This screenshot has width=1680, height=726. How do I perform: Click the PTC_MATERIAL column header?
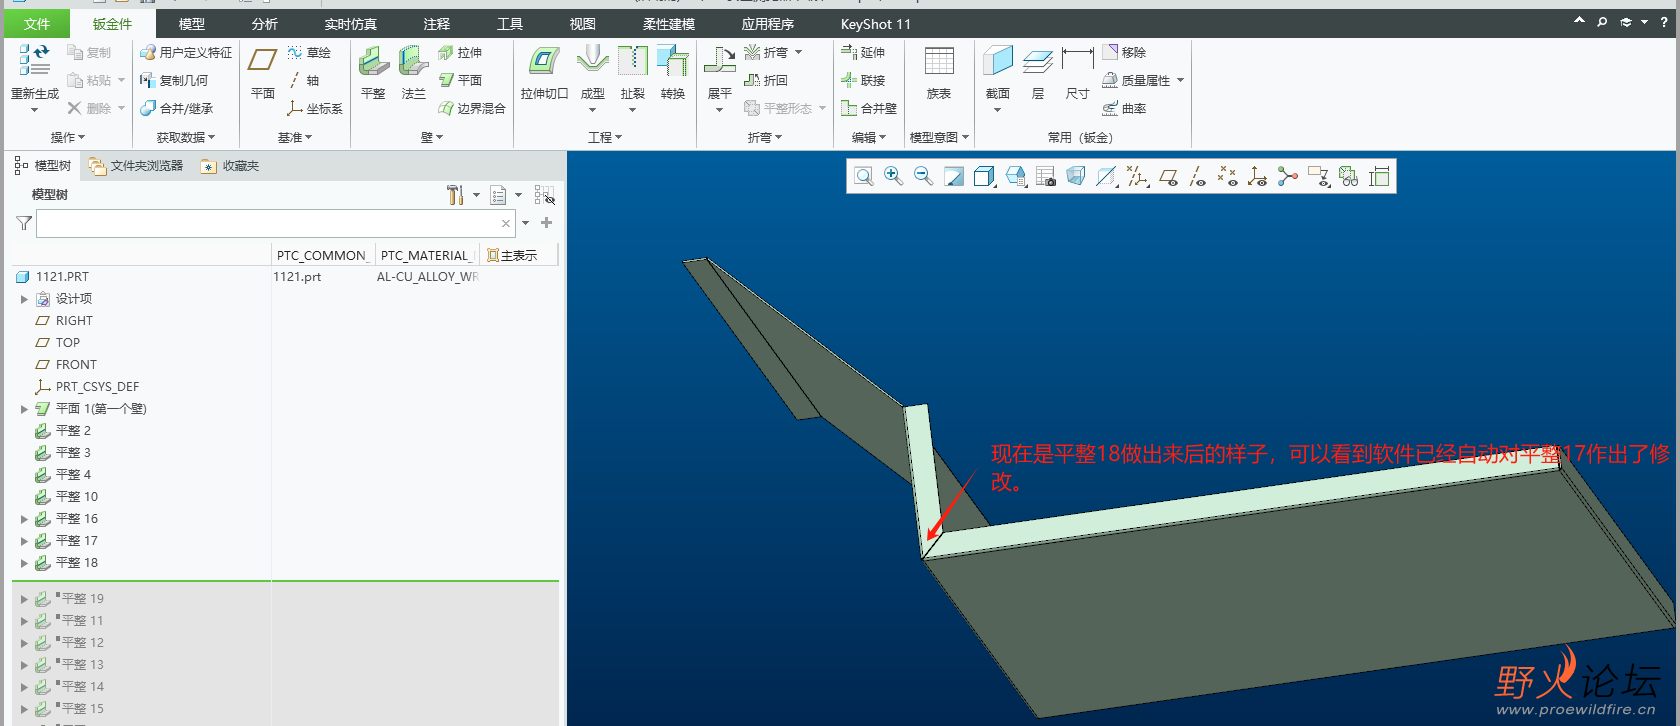pos(425,255)
